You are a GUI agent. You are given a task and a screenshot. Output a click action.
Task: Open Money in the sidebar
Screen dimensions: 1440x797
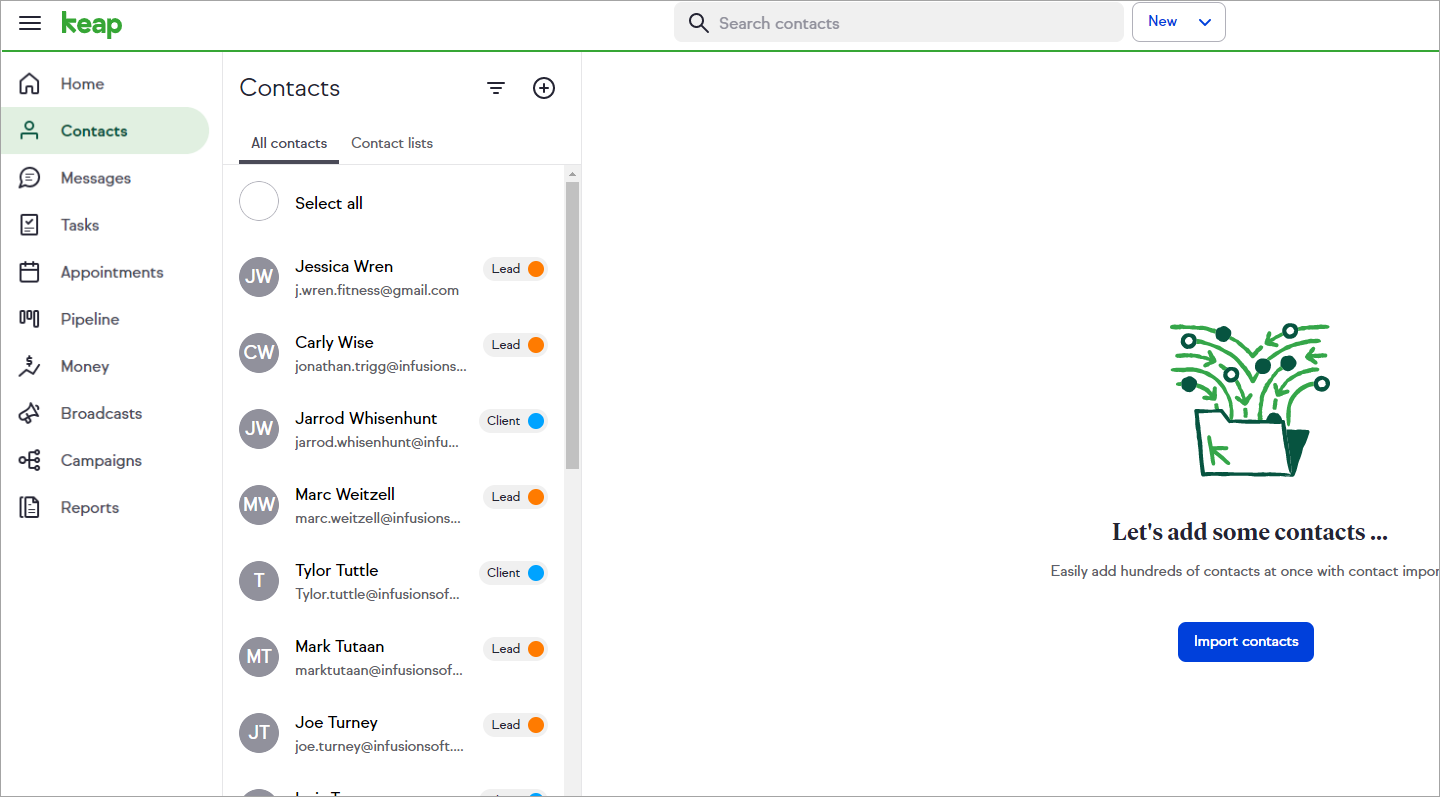point(104,366)
